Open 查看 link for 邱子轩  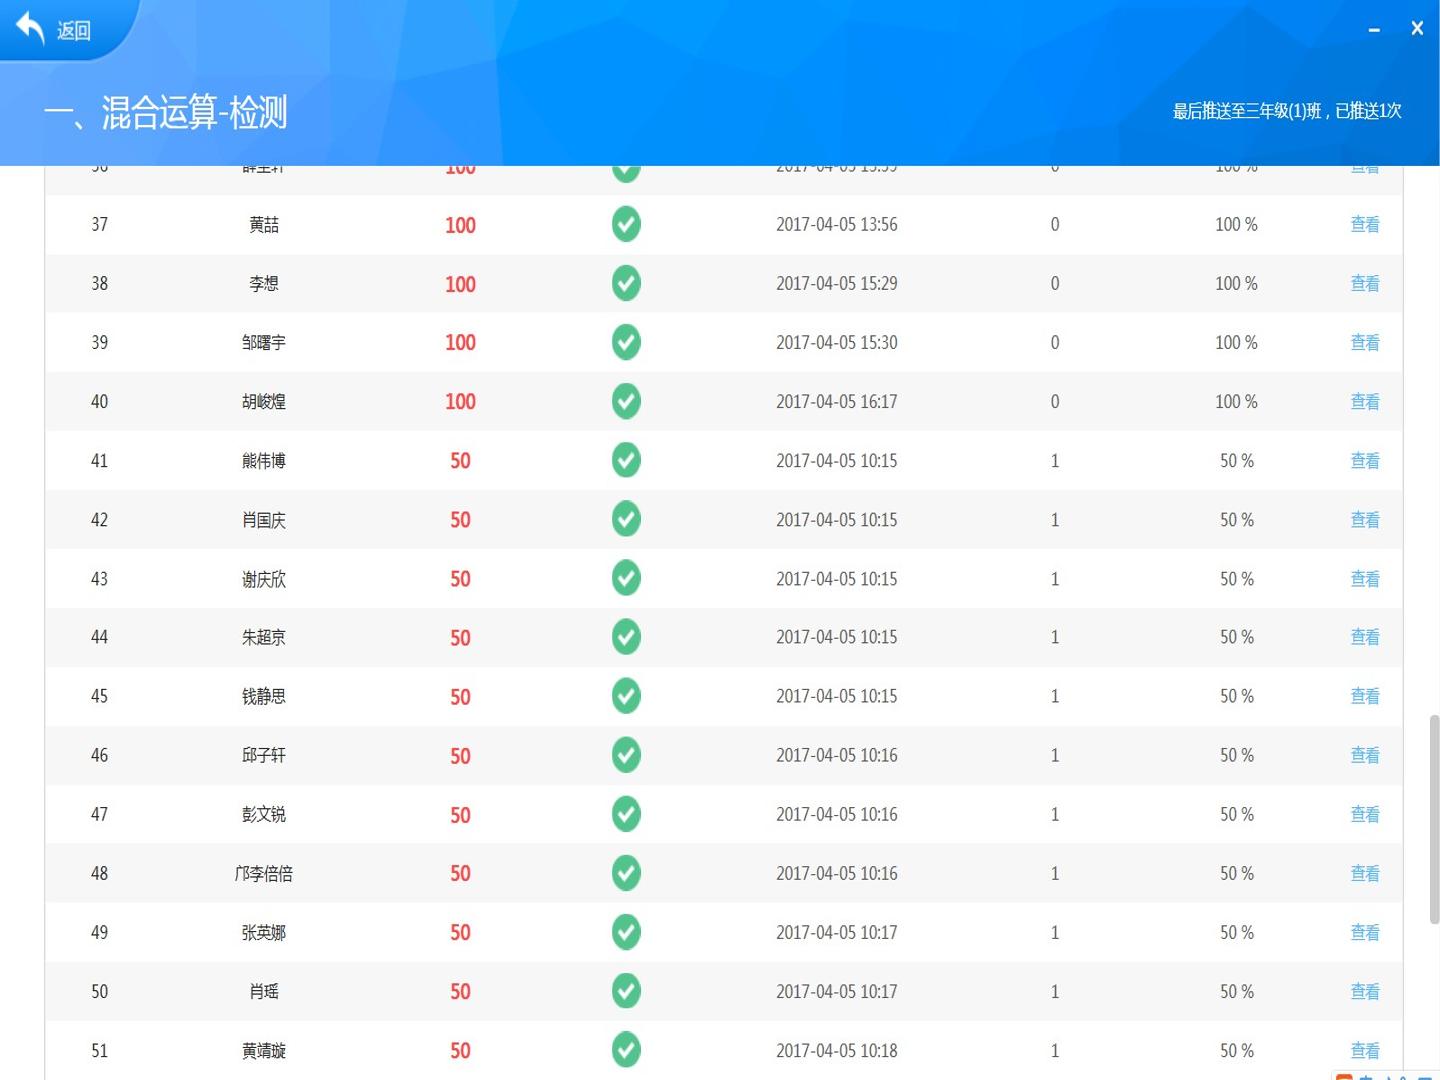click(1365, 755)
